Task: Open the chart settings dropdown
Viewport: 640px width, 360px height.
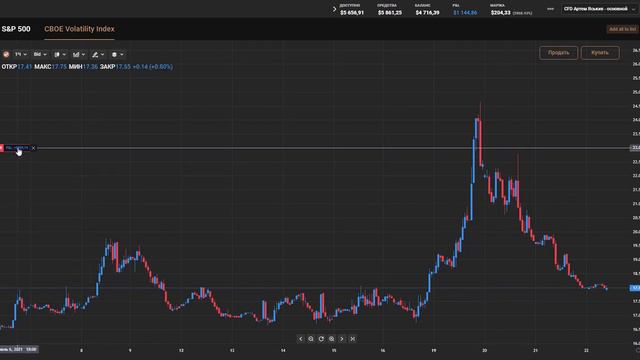Action: click(x=118, y=54)
